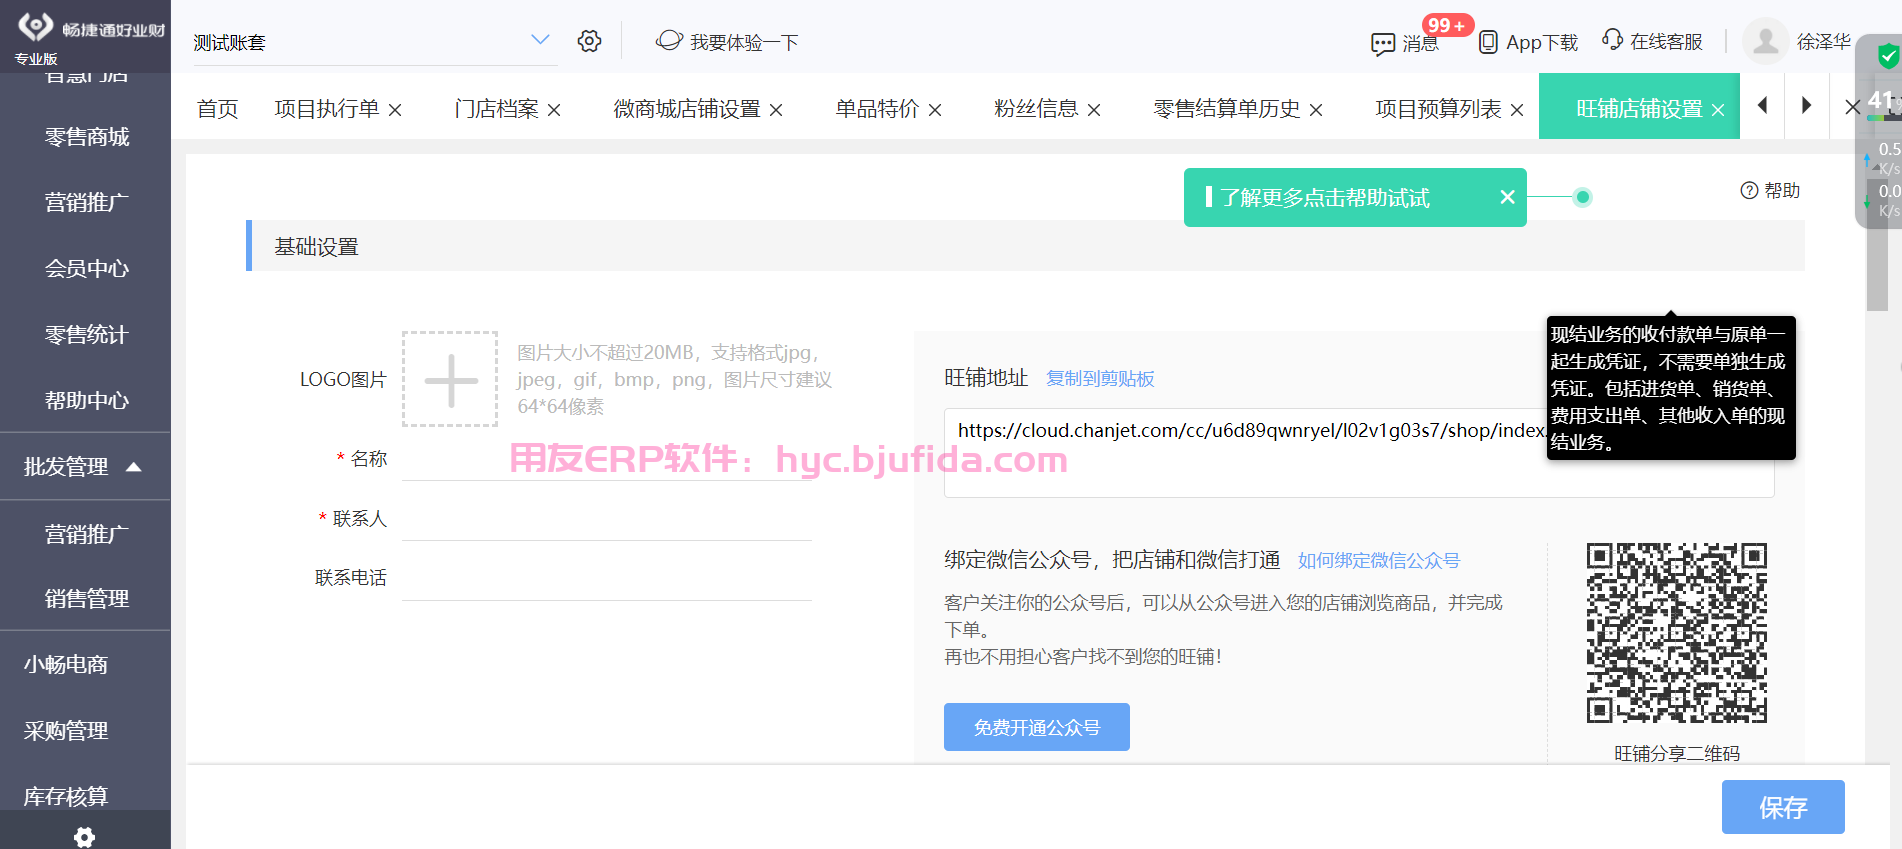Click the 我要体验一下 planet icon
The width and height of the screenshot is (1902, 849).
pyautogui.click(x=669, y=41)
